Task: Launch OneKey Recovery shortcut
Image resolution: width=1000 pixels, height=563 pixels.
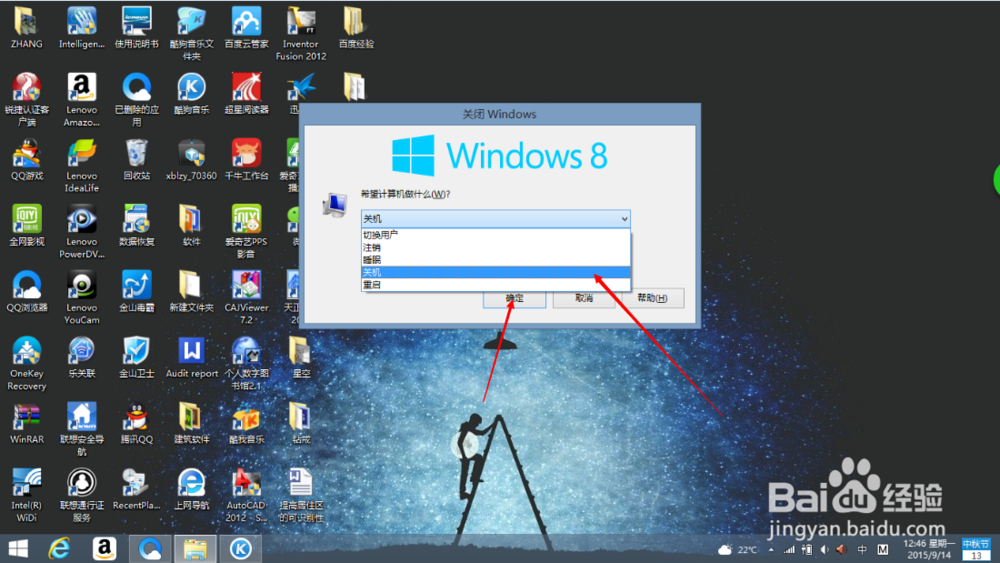Action: (27, 363)
